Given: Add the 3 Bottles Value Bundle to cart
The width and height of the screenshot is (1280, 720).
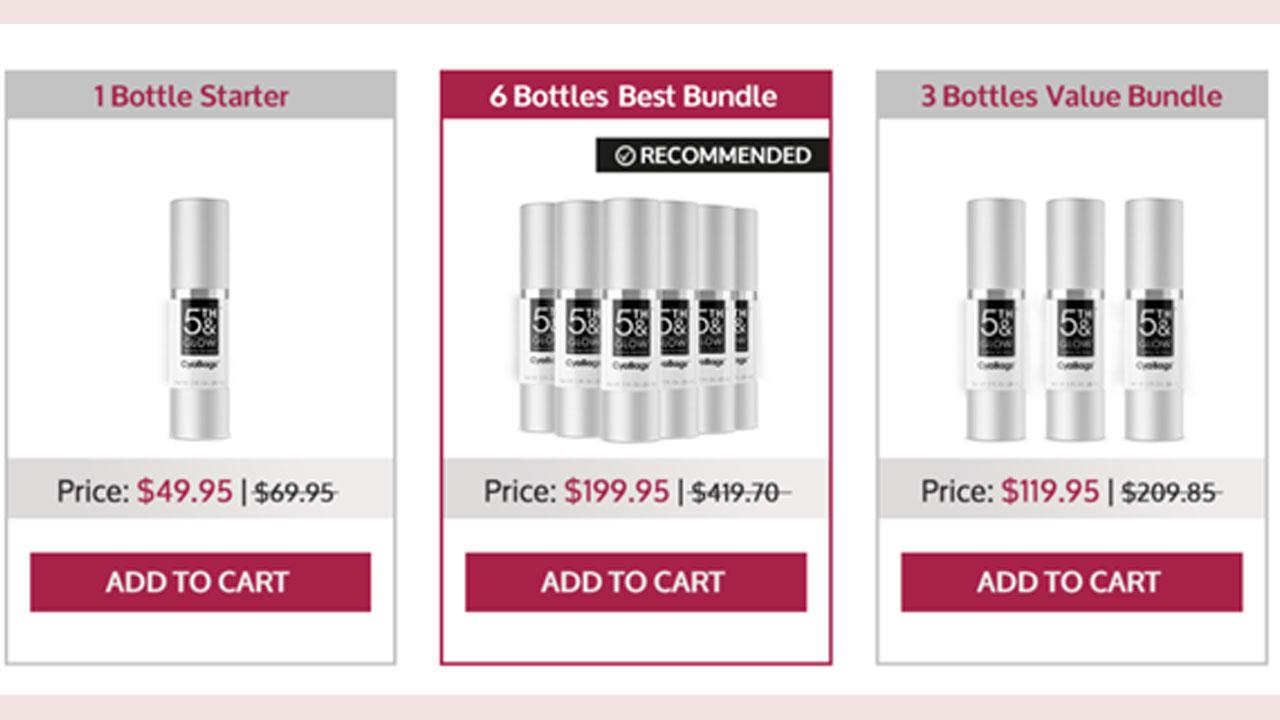Looking at the screenshot, I should (x=1071, y=582).
